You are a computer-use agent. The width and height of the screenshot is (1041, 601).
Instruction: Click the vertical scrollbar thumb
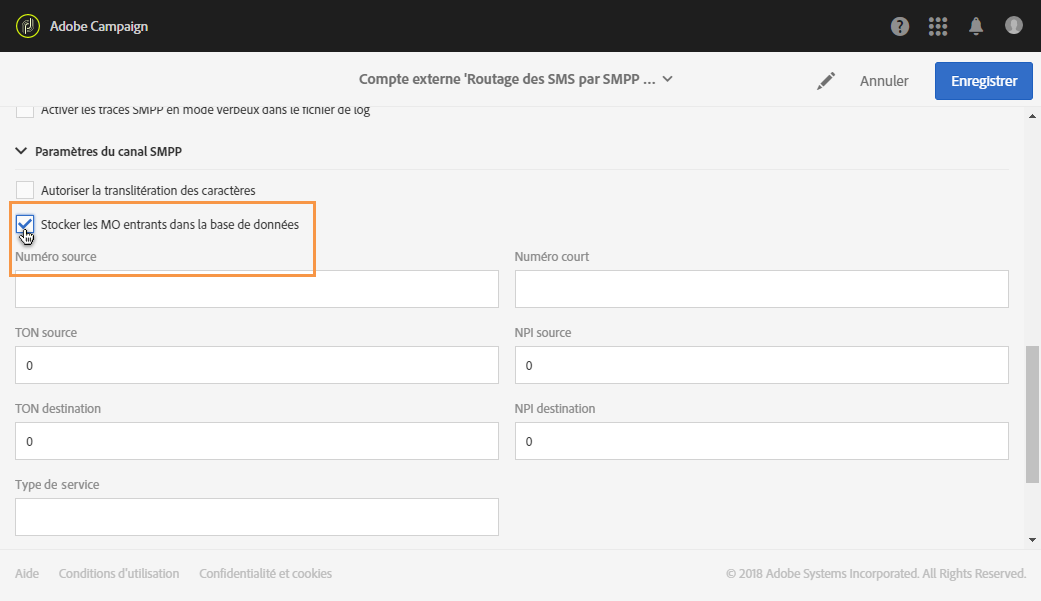1033,413
